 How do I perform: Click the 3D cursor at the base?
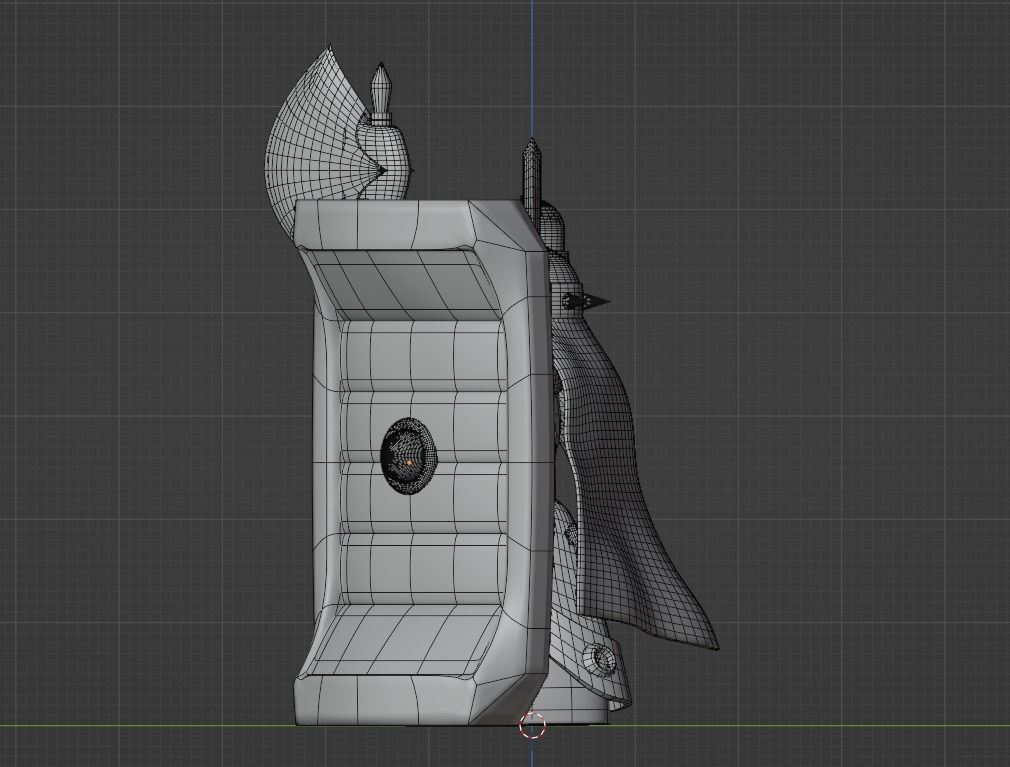point(532,725)
